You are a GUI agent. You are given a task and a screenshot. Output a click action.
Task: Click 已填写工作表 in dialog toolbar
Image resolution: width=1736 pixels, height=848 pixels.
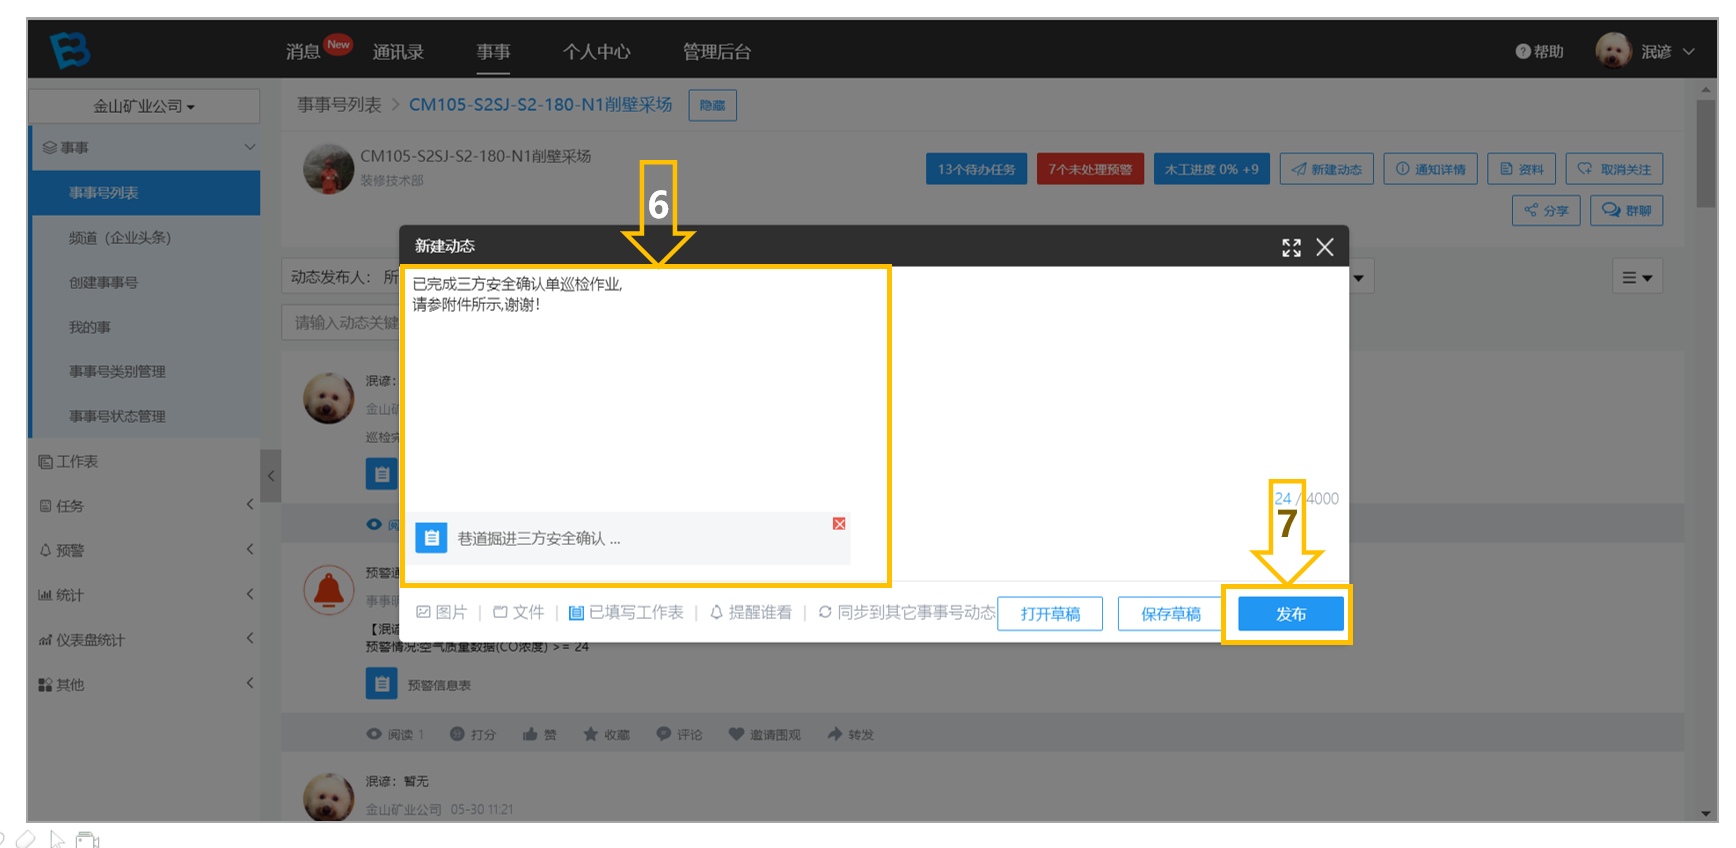pos(626,612)
